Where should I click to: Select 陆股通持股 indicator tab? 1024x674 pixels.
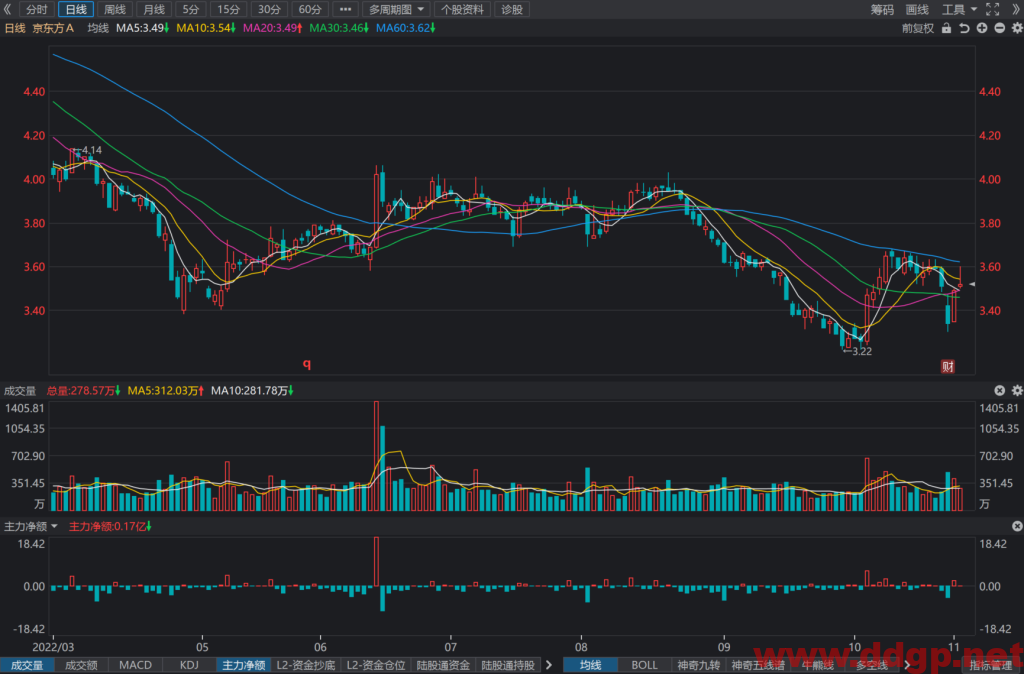(x=508, y=665)
